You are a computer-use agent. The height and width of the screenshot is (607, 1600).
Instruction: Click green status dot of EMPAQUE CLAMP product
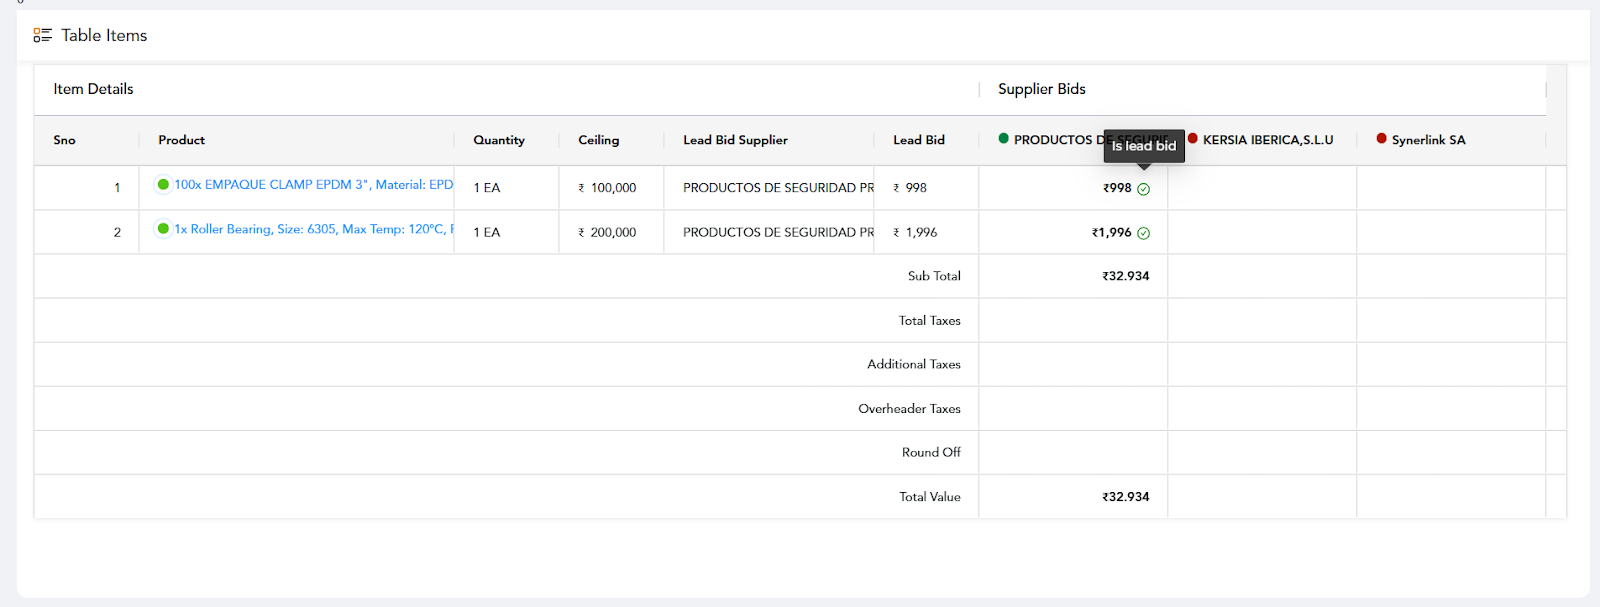click(163, 184)
